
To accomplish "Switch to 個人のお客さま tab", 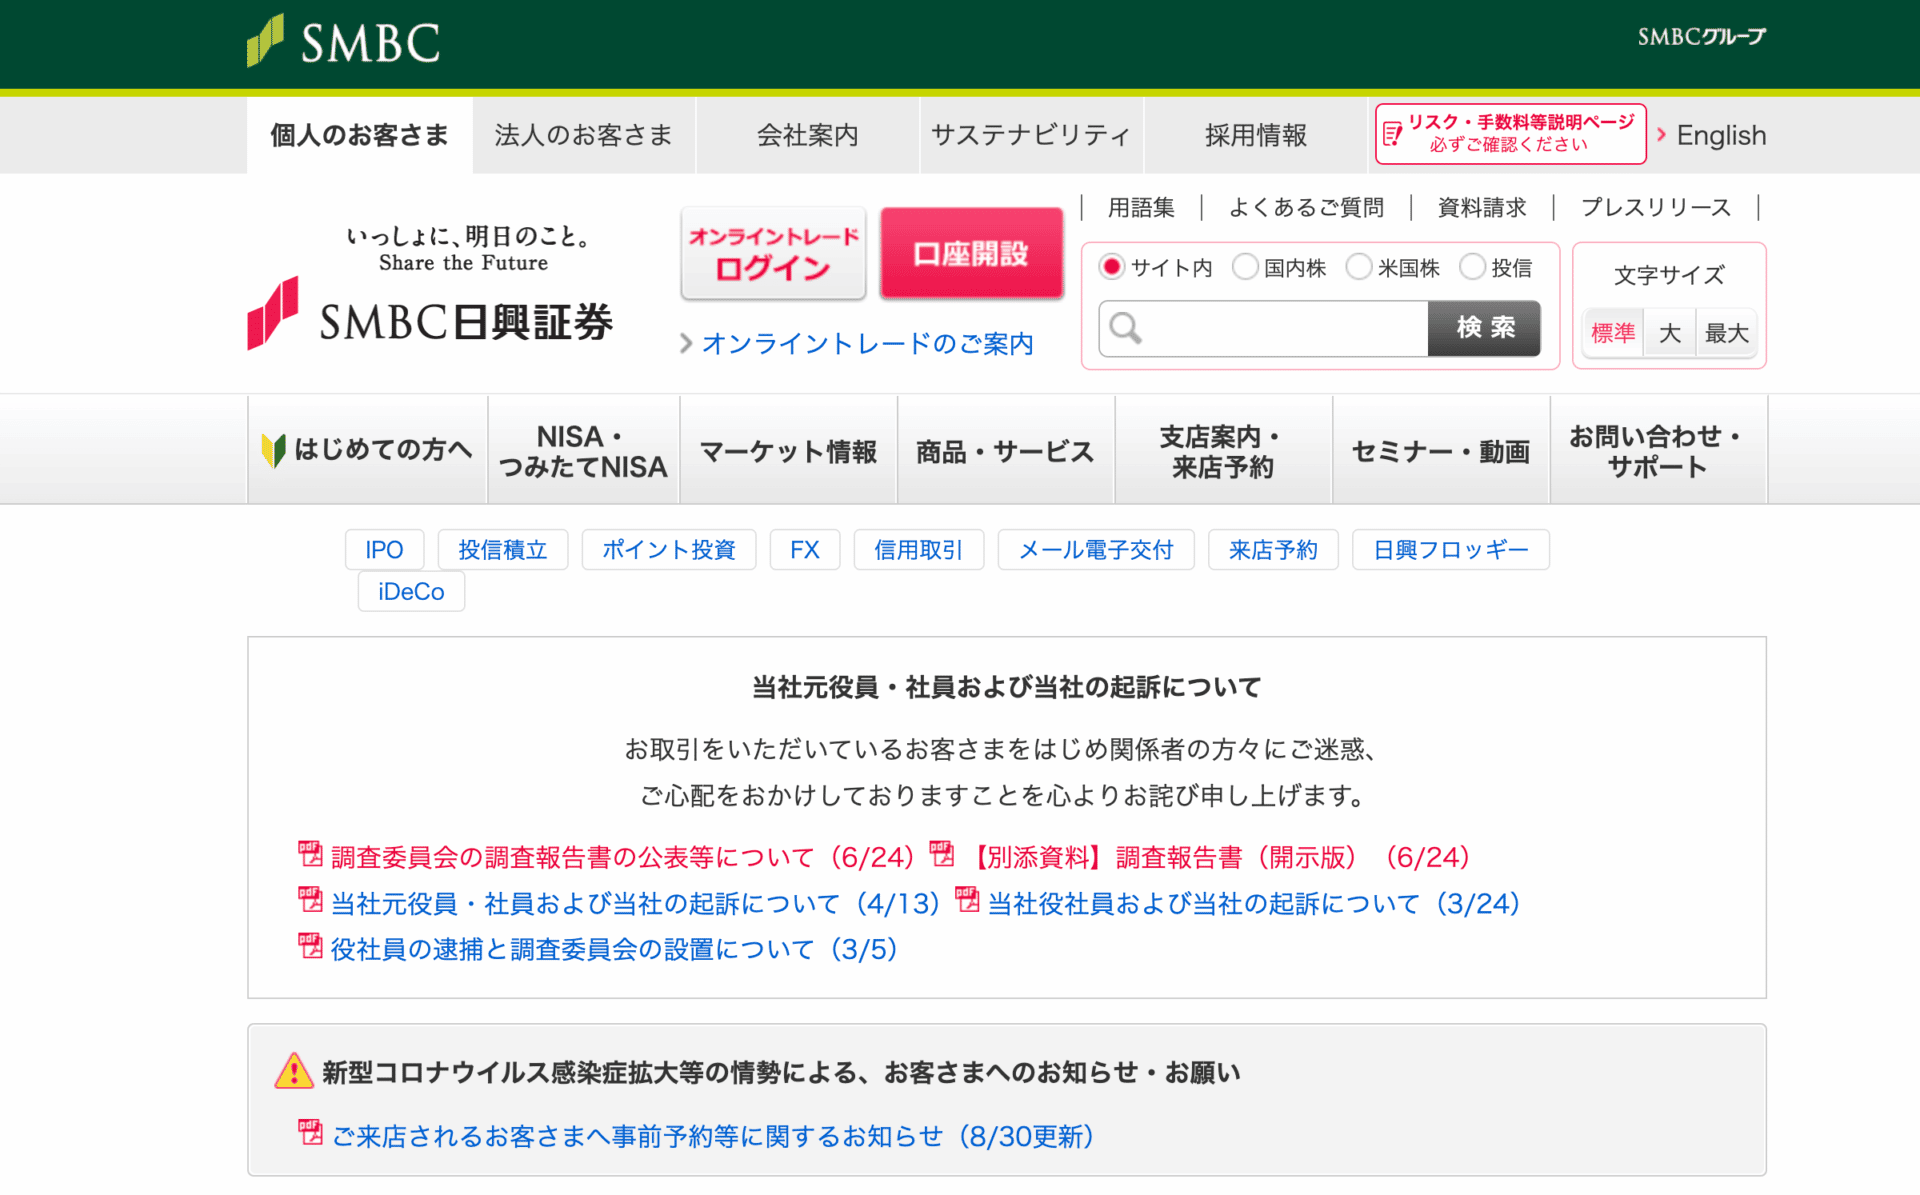I will (x=359, y=135).
